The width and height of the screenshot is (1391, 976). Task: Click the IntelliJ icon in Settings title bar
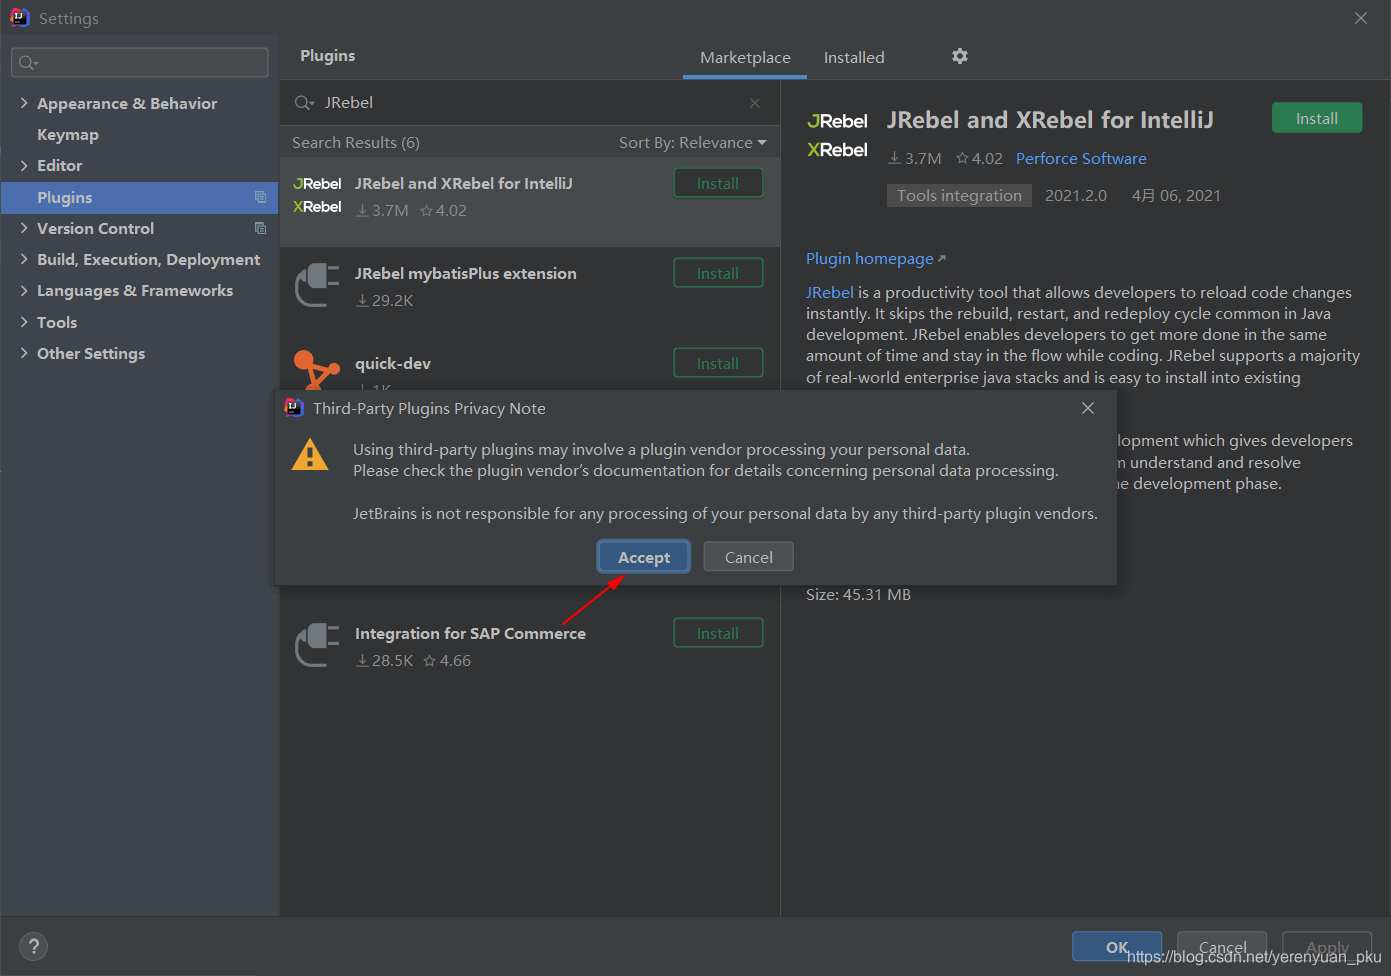(19, 17)
